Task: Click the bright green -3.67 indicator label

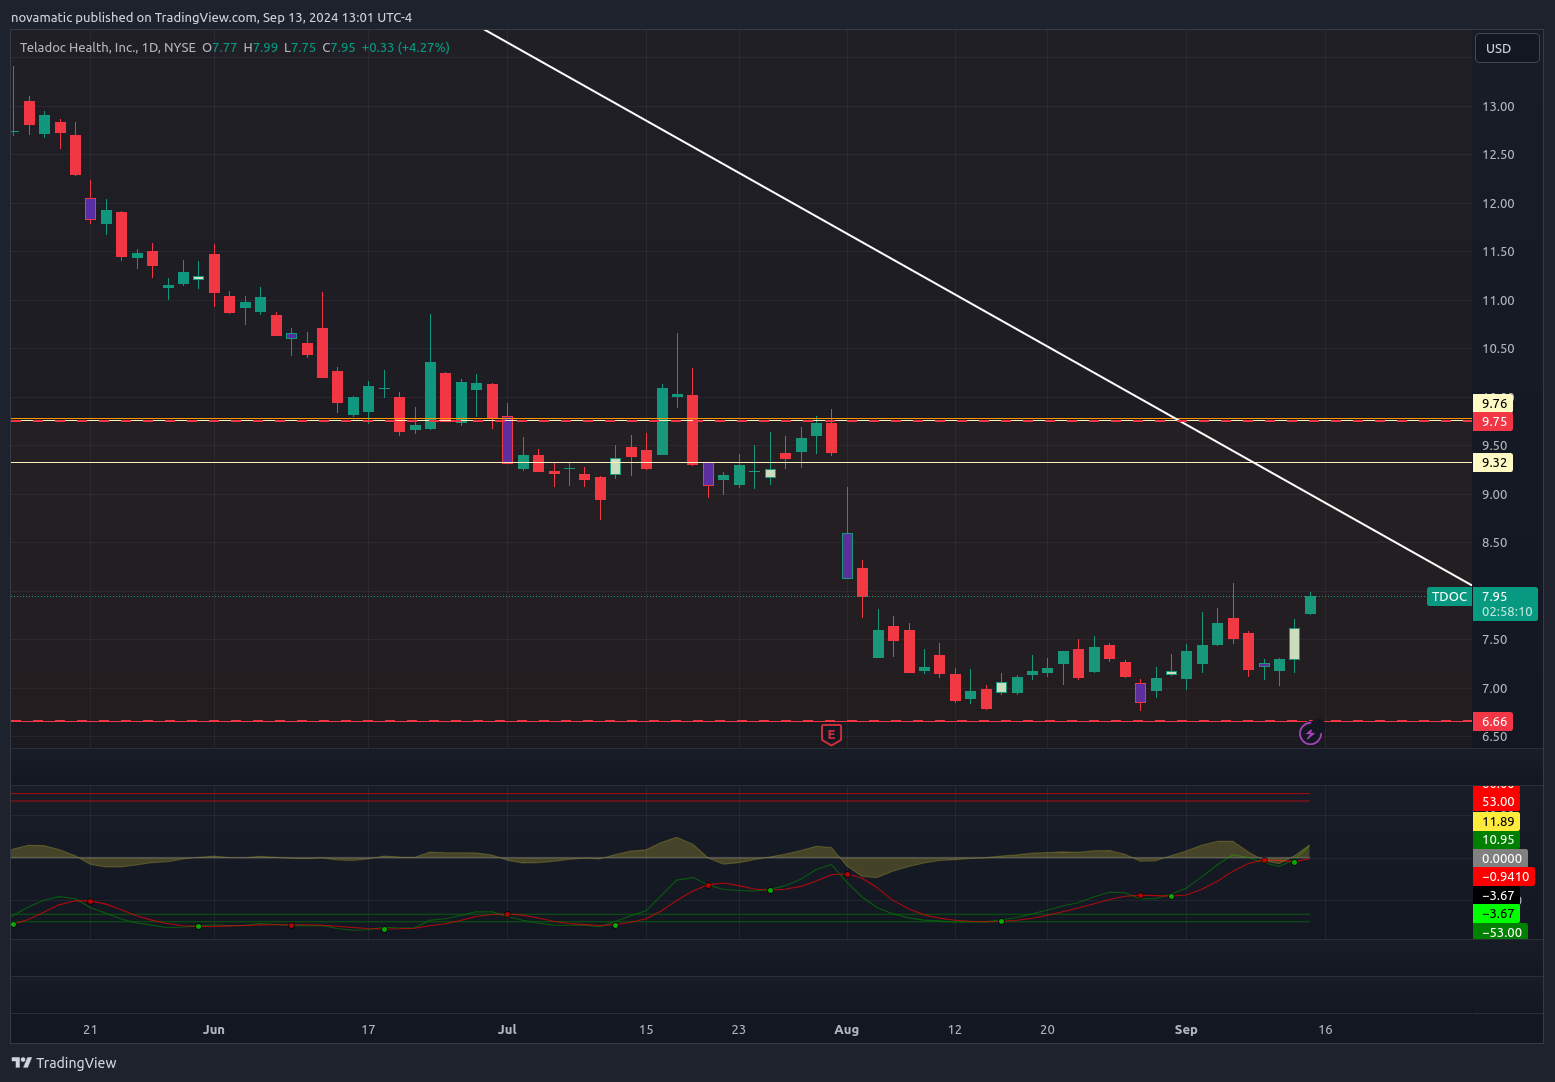Action: tap(1497, 914)
